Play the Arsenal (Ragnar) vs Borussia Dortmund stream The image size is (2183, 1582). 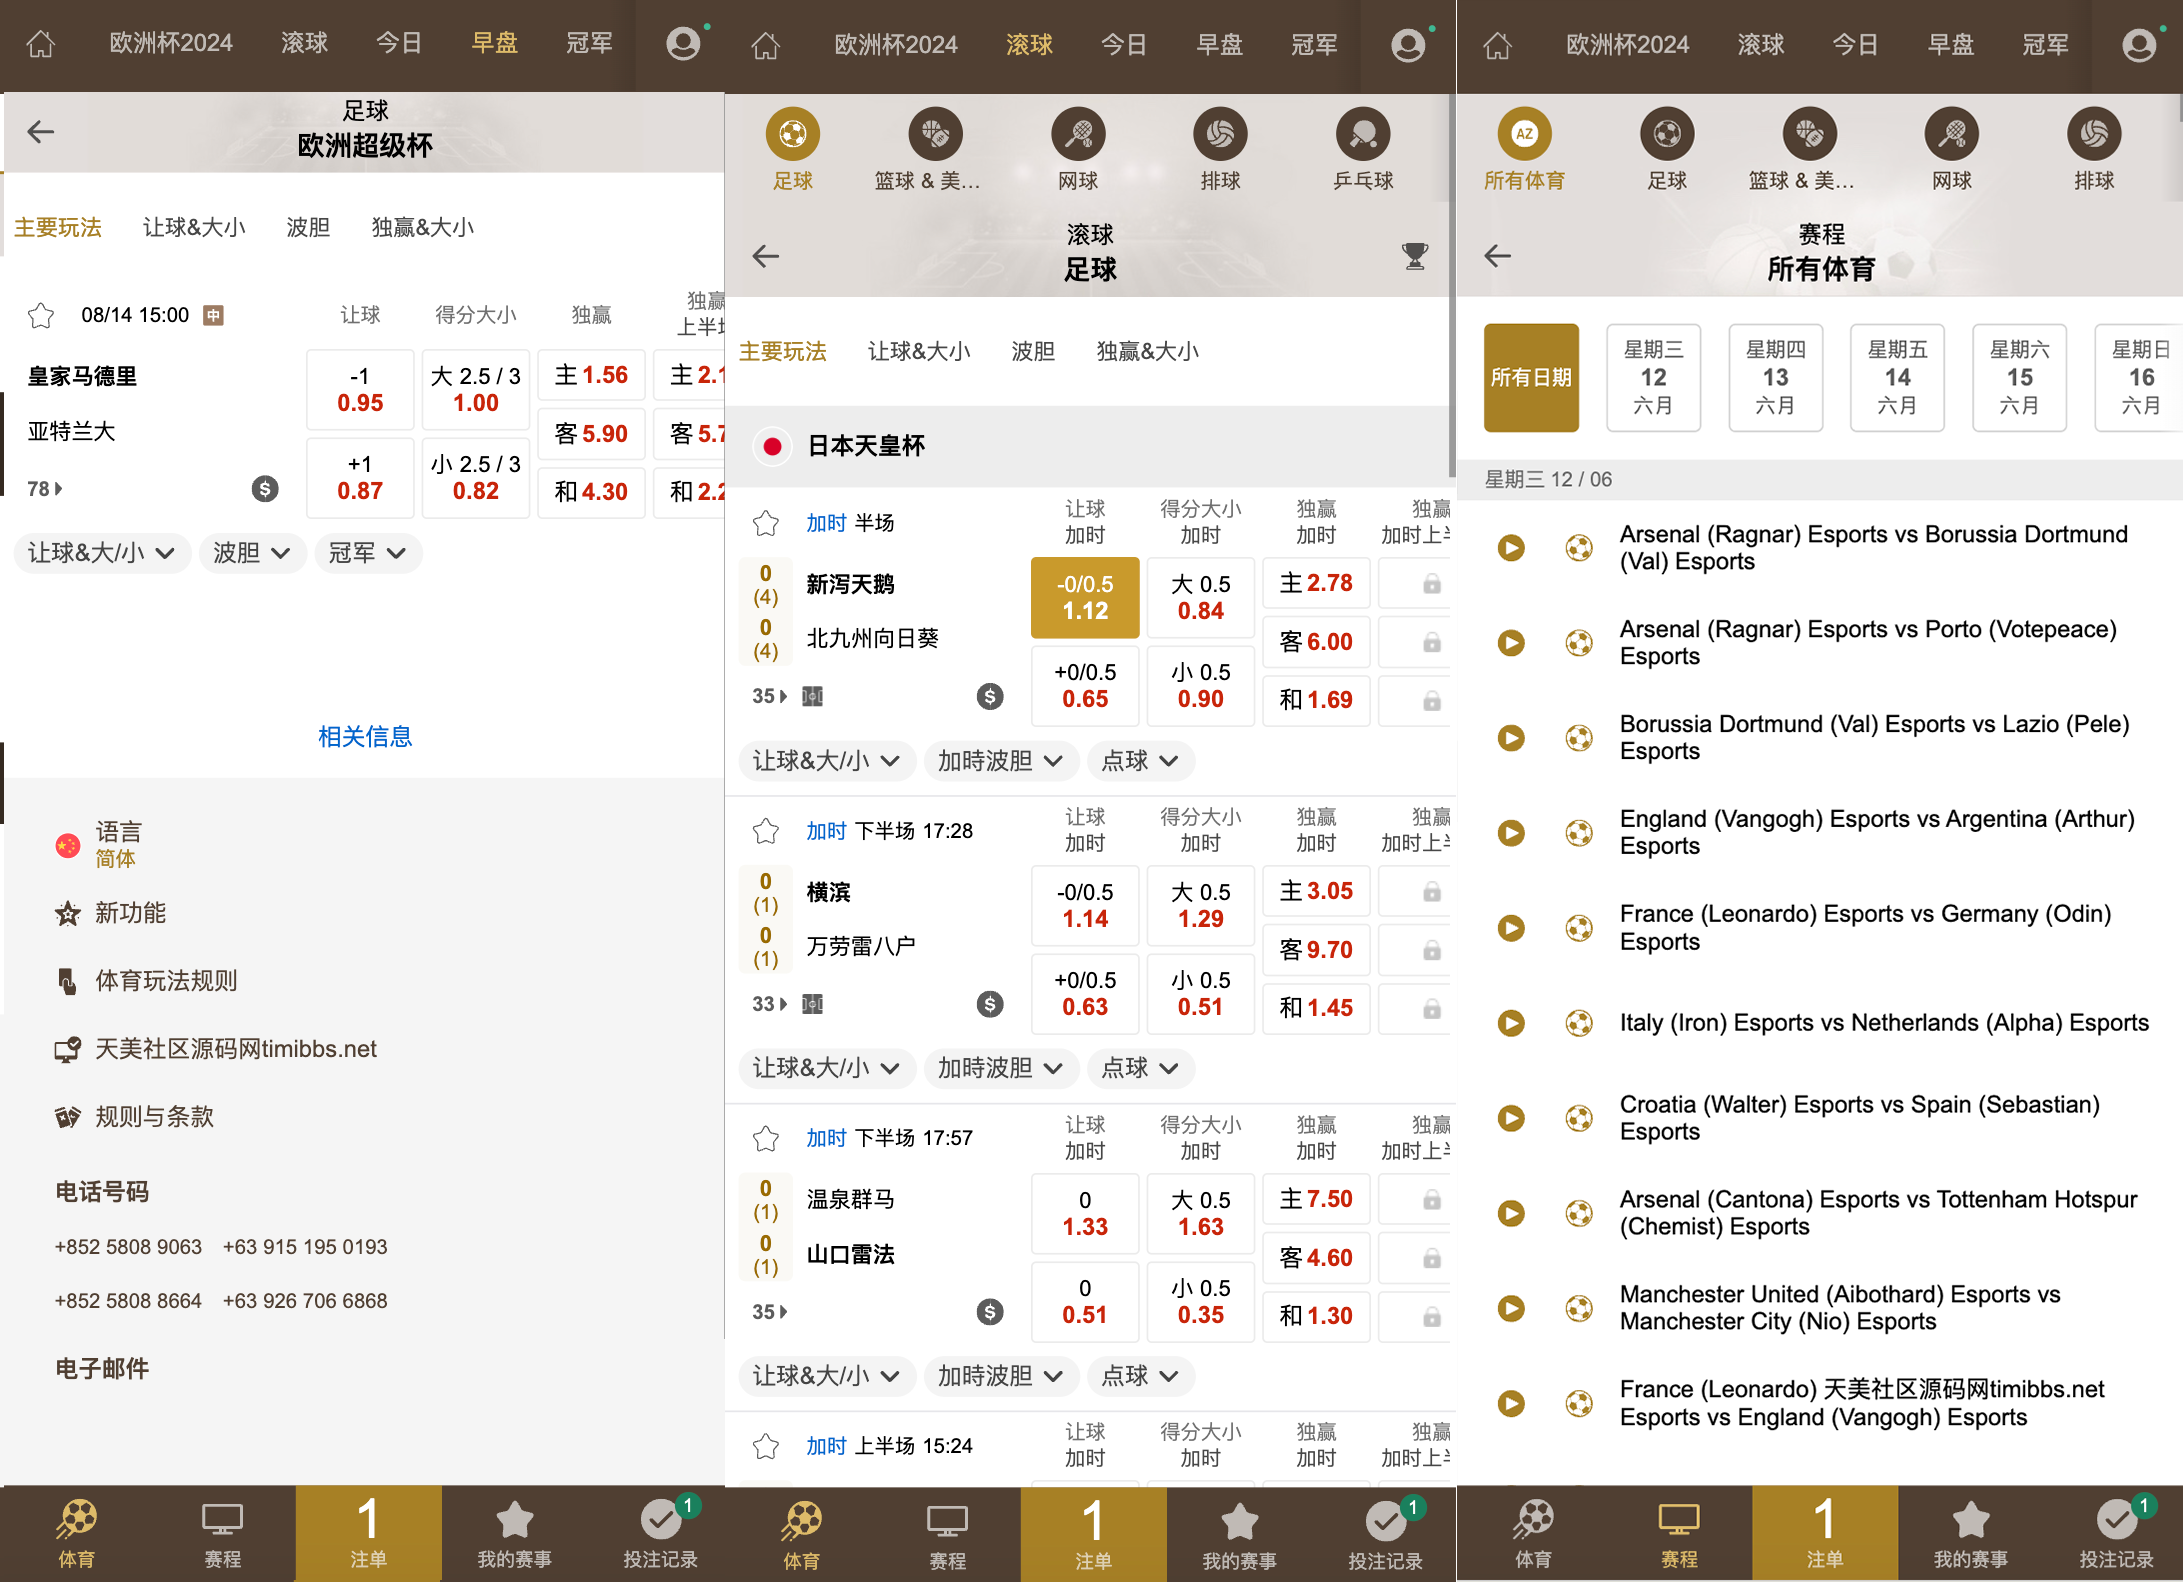pyautogui.click(x=1510, y=548)
